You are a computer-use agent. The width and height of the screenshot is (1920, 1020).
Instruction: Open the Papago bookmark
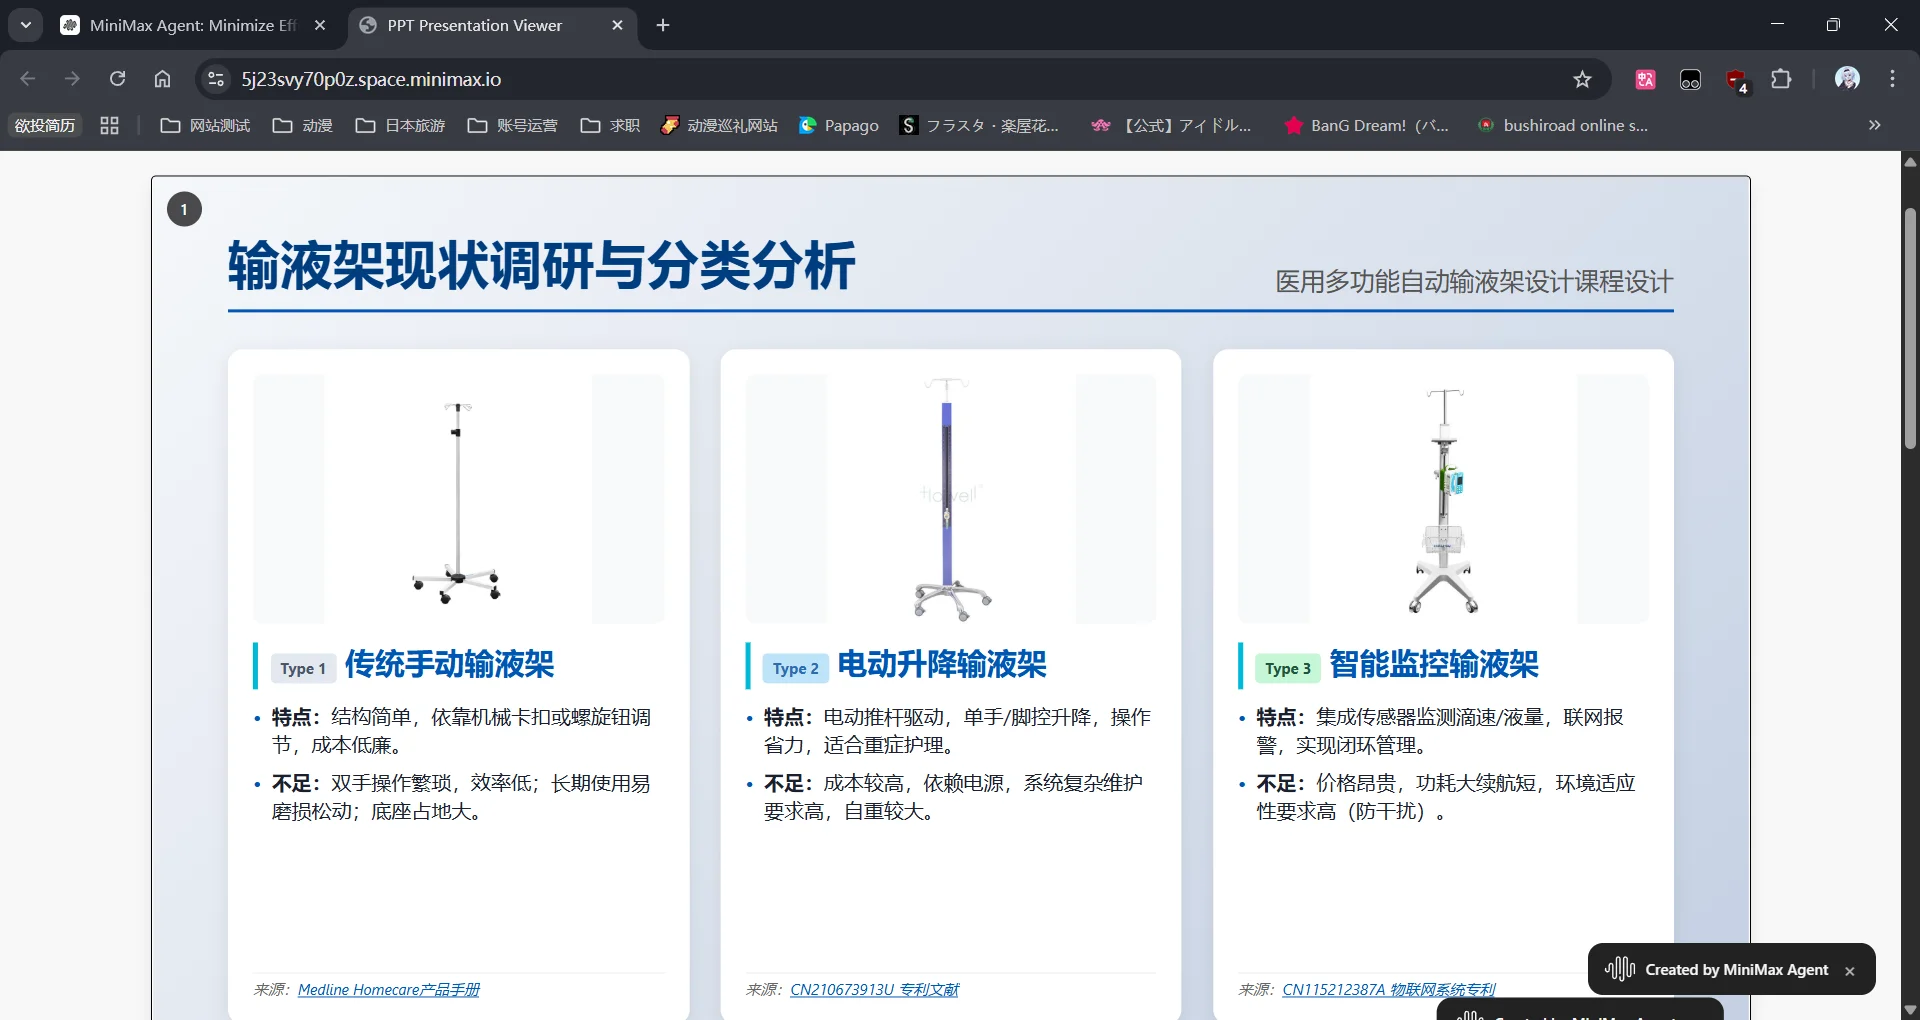[839, 125]
